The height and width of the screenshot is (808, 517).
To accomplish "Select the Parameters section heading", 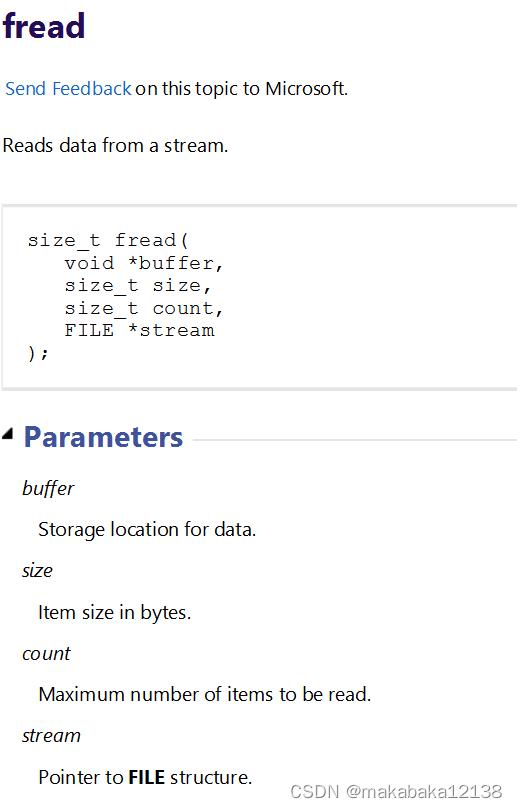I will click(103, 437).
